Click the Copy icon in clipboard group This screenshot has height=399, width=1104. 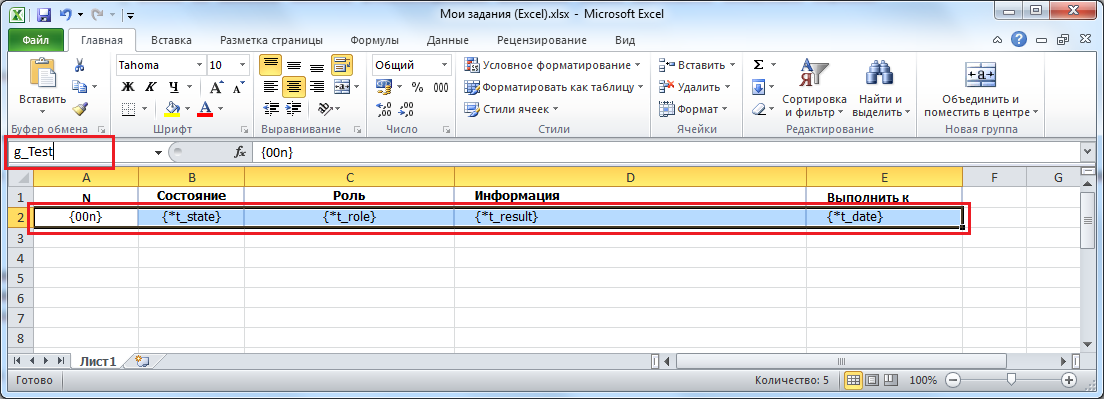point(80,87)
